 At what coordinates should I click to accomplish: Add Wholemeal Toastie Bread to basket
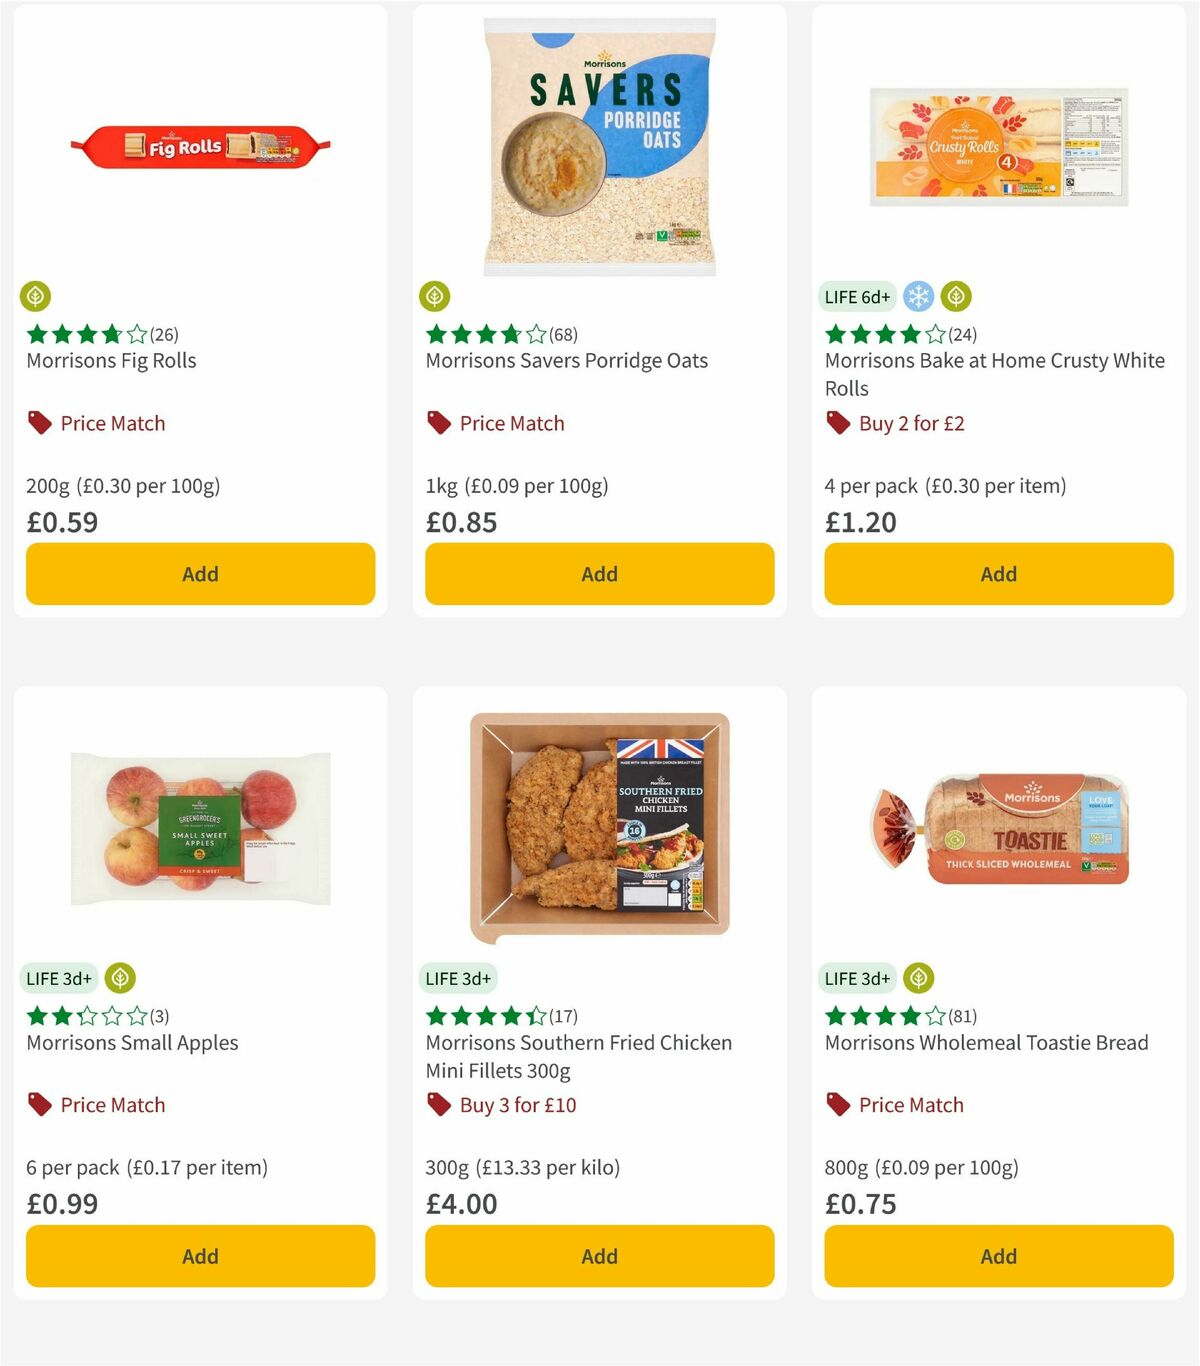(998, 1256)
